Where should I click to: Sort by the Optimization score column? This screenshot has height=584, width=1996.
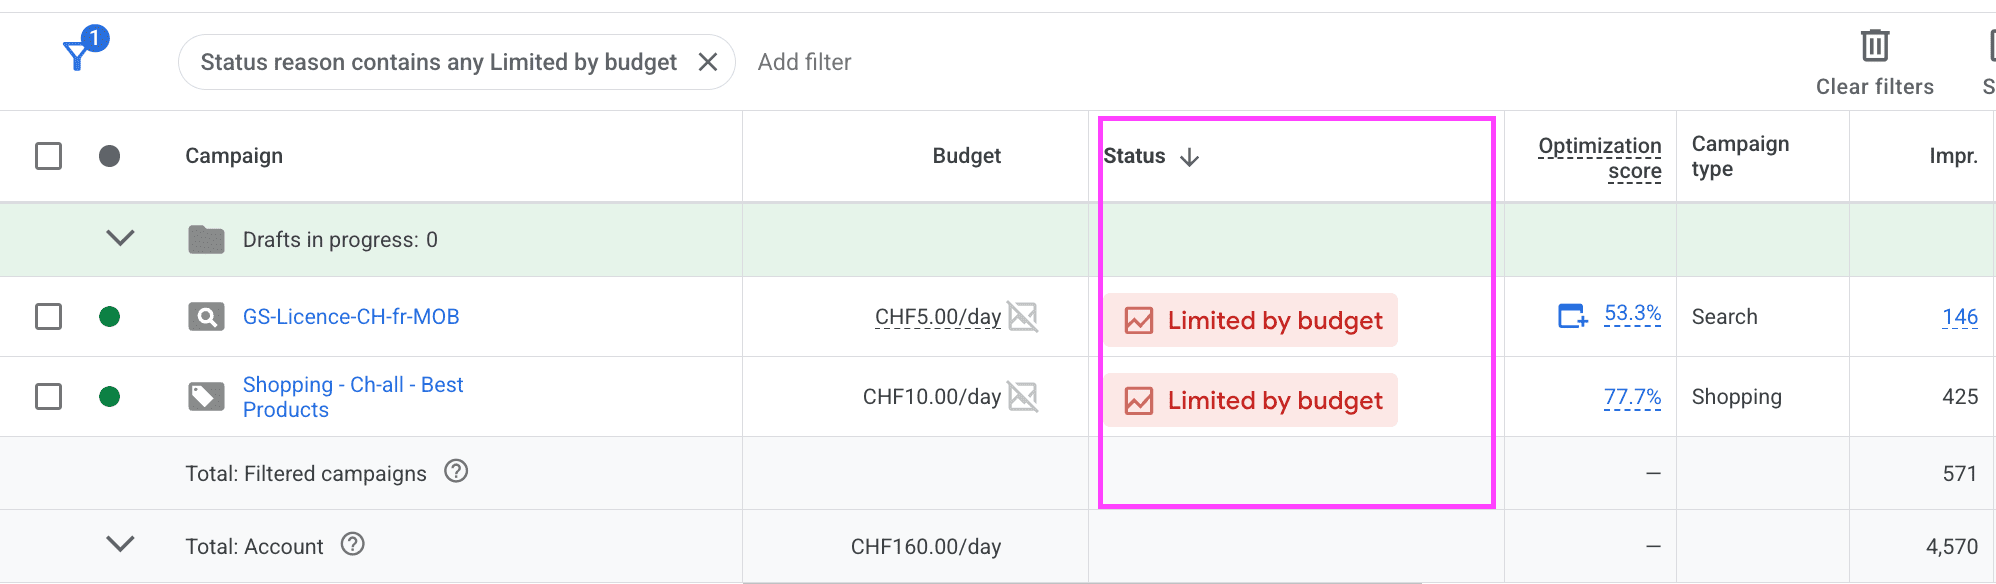(1600, 158)
